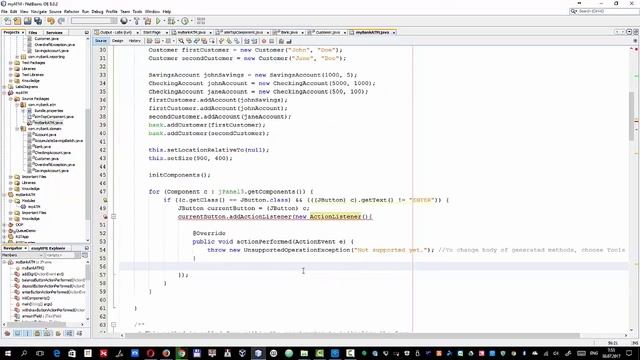Click the Shift Line Left editor icon

(247, 41)
